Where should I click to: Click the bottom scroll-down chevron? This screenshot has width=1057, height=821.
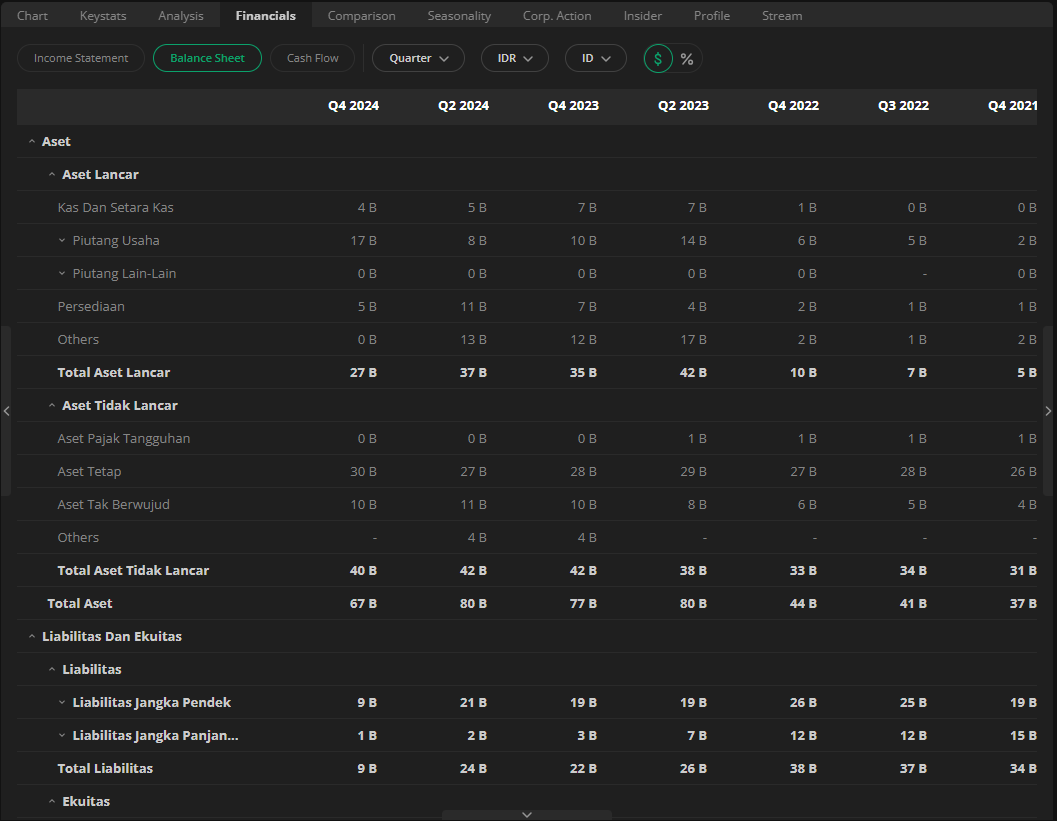pos(527,814)
